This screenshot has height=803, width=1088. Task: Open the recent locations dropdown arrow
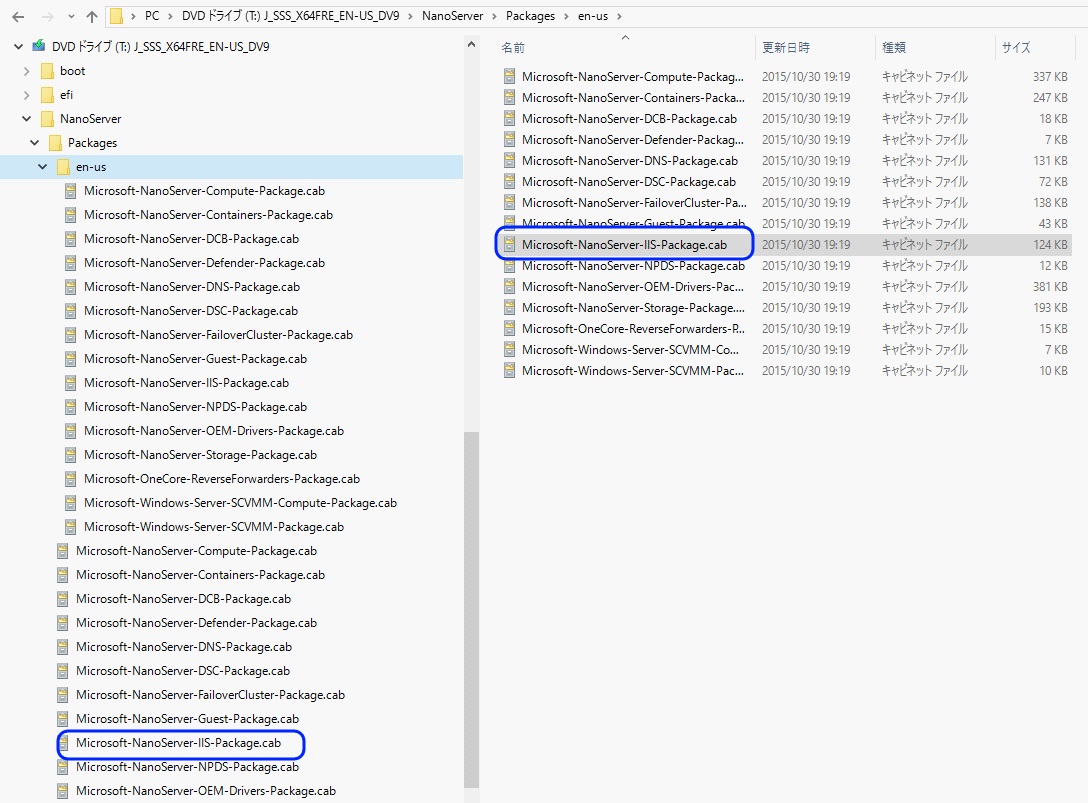(71, 16)
